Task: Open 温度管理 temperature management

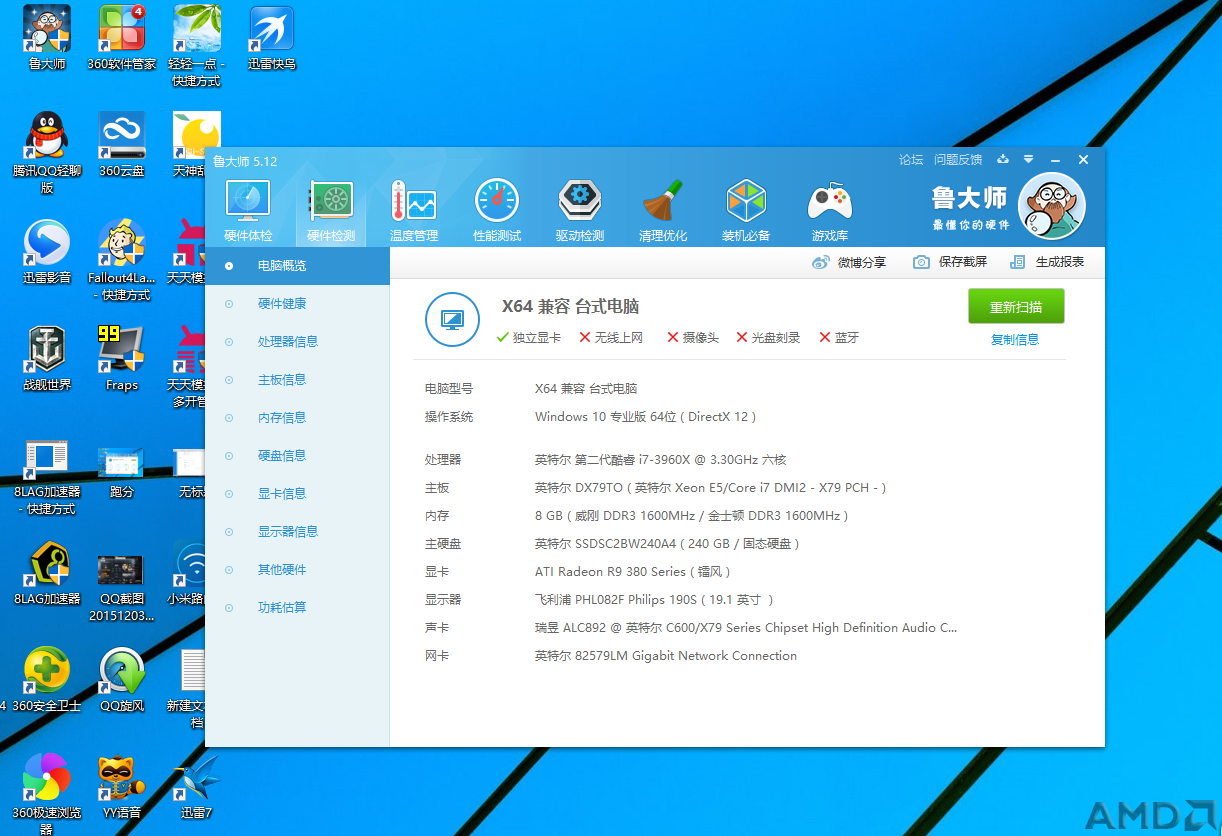Action: (414, 211)
